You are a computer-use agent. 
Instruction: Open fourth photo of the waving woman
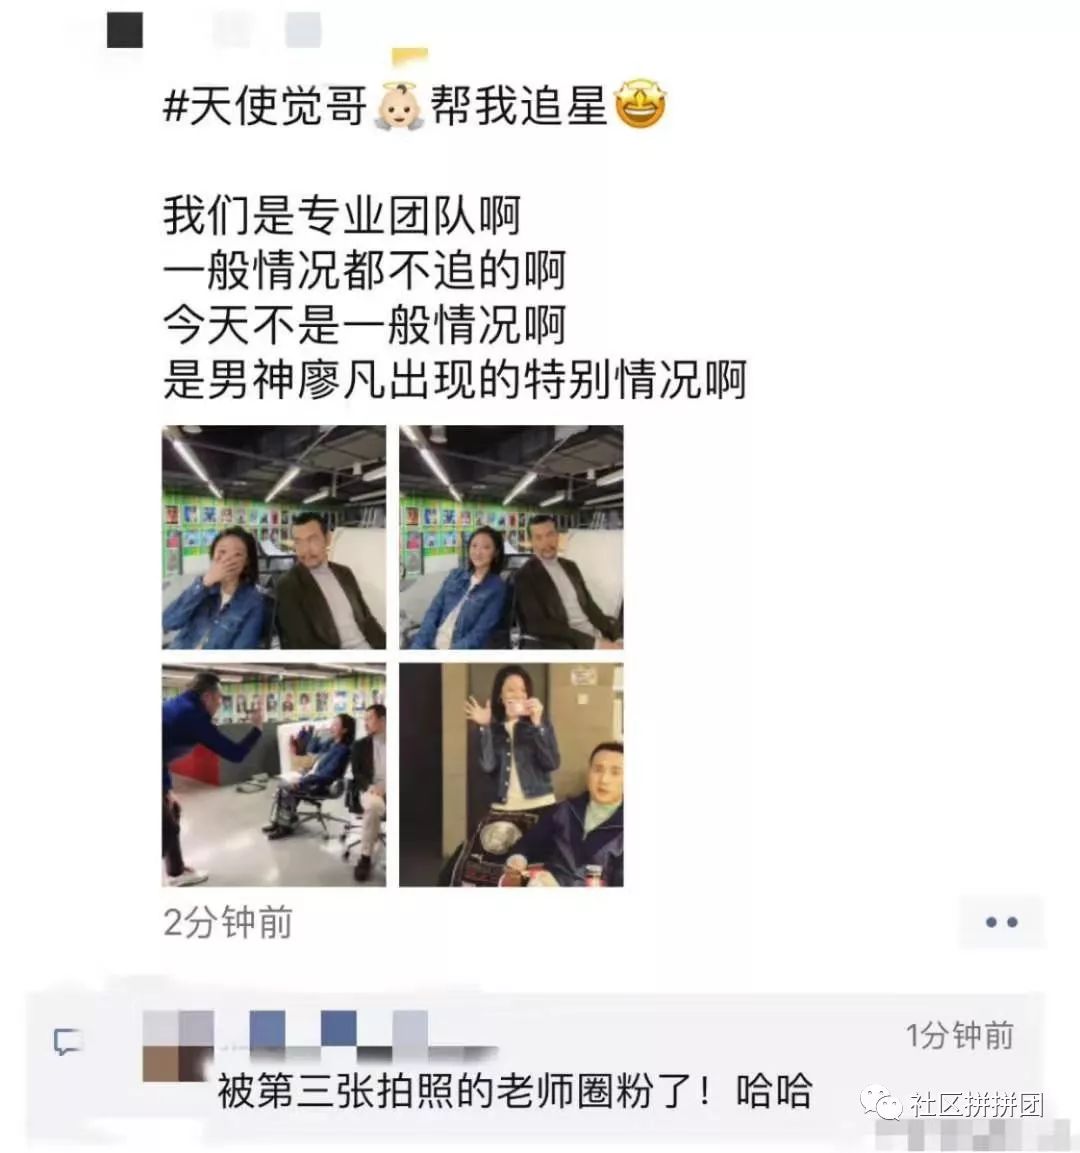point(511,774)
